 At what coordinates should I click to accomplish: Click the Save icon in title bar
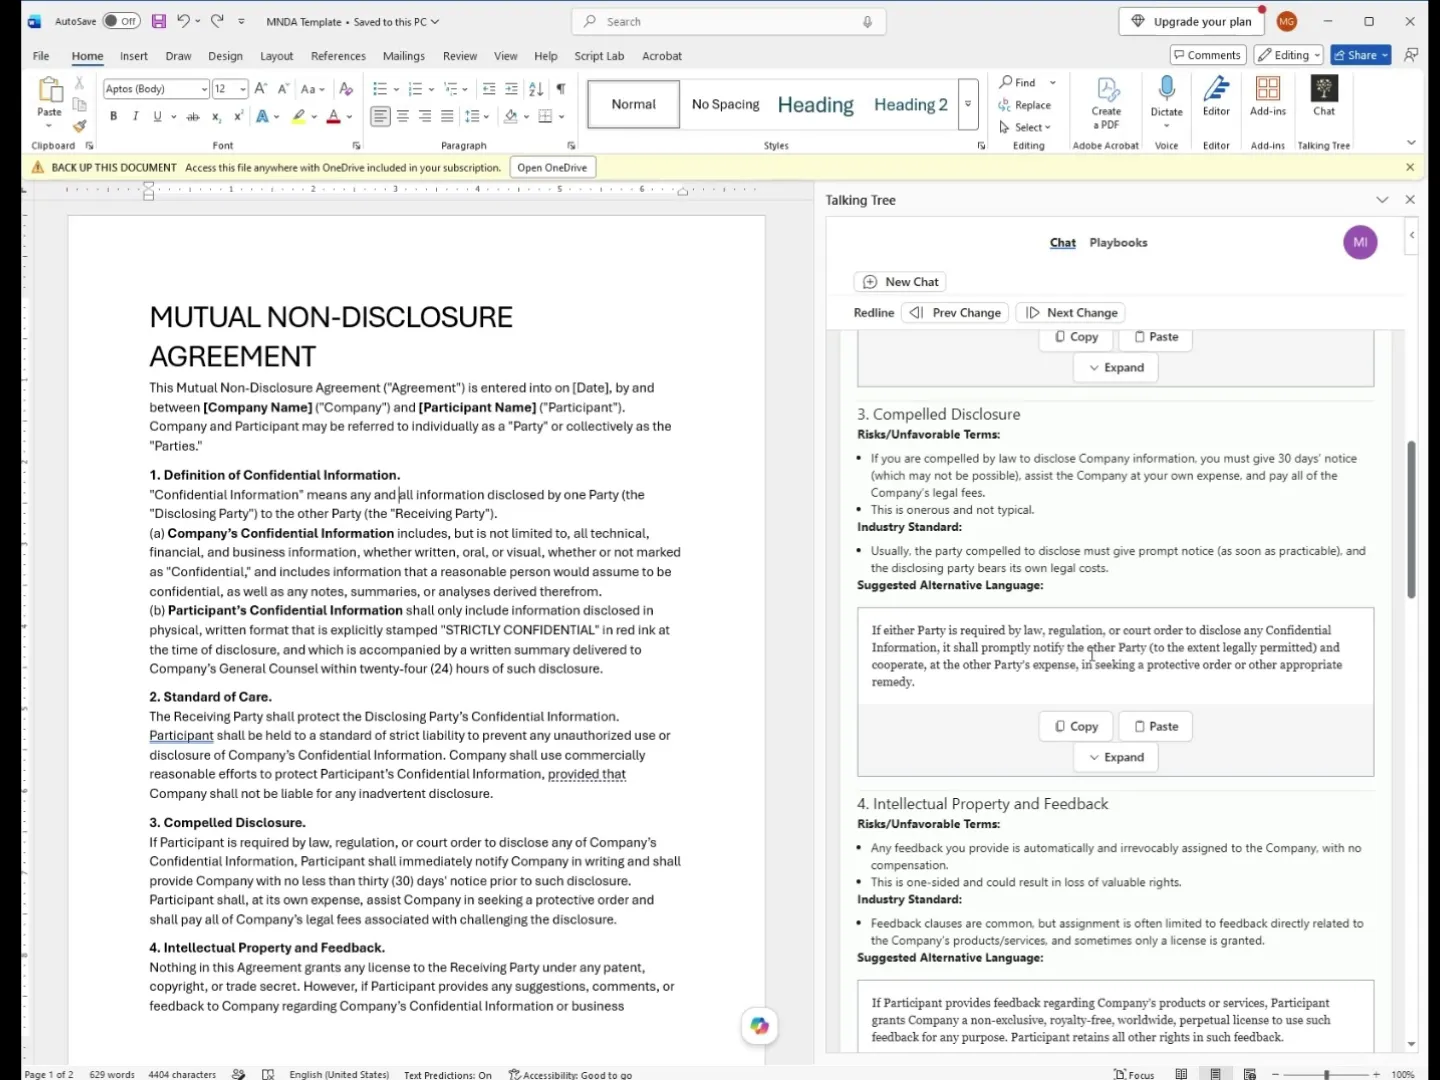click(158, 21)
